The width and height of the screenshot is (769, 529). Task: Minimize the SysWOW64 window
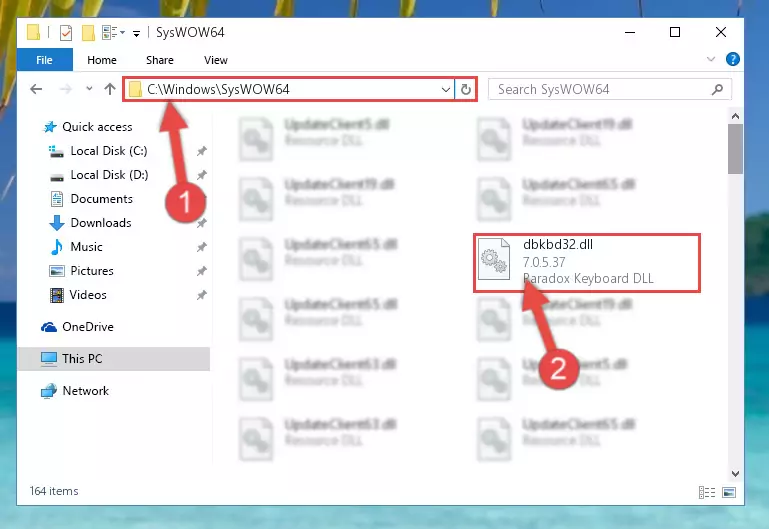pyautogui.click(x=630, y=32)
